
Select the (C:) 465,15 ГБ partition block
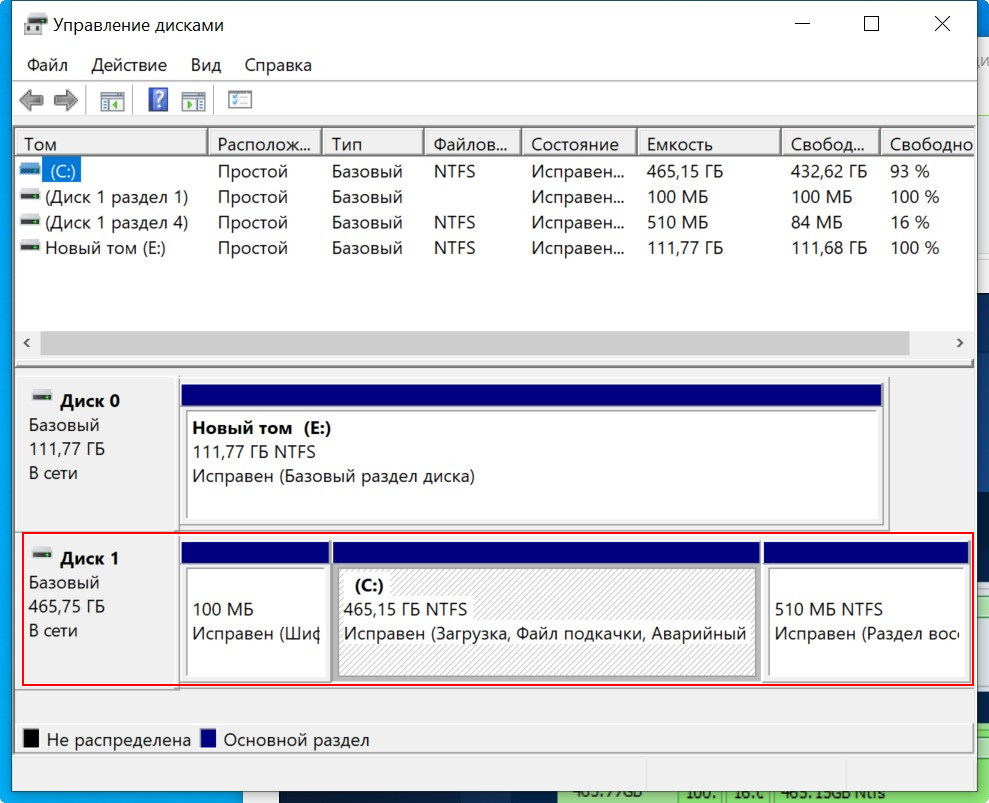(546, 622)
